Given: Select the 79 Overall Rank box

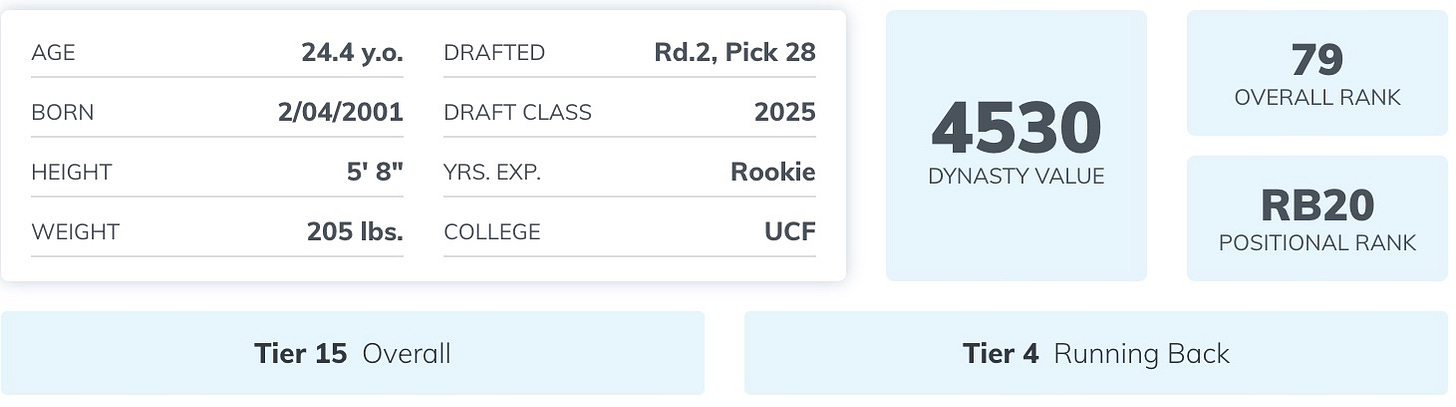Looking at the screenshot, I should 1317,73.
